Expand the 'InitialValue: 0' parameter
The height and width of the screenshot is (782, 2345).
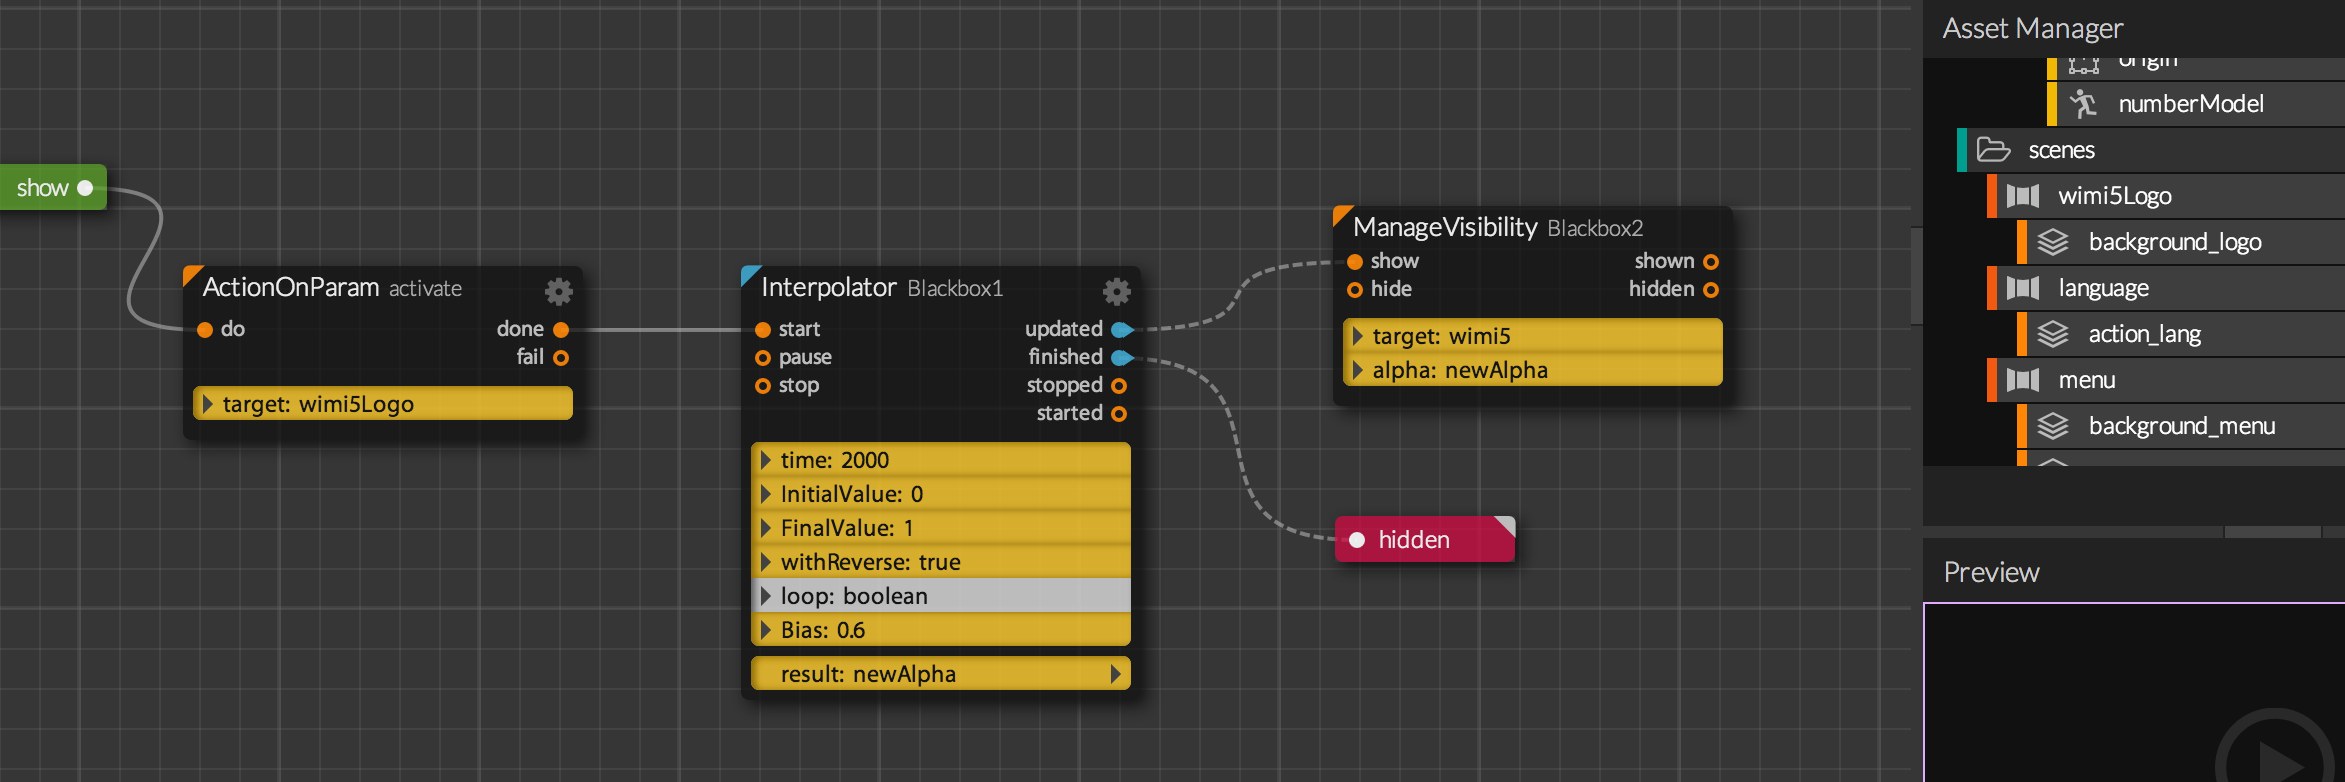pos(766,494)
